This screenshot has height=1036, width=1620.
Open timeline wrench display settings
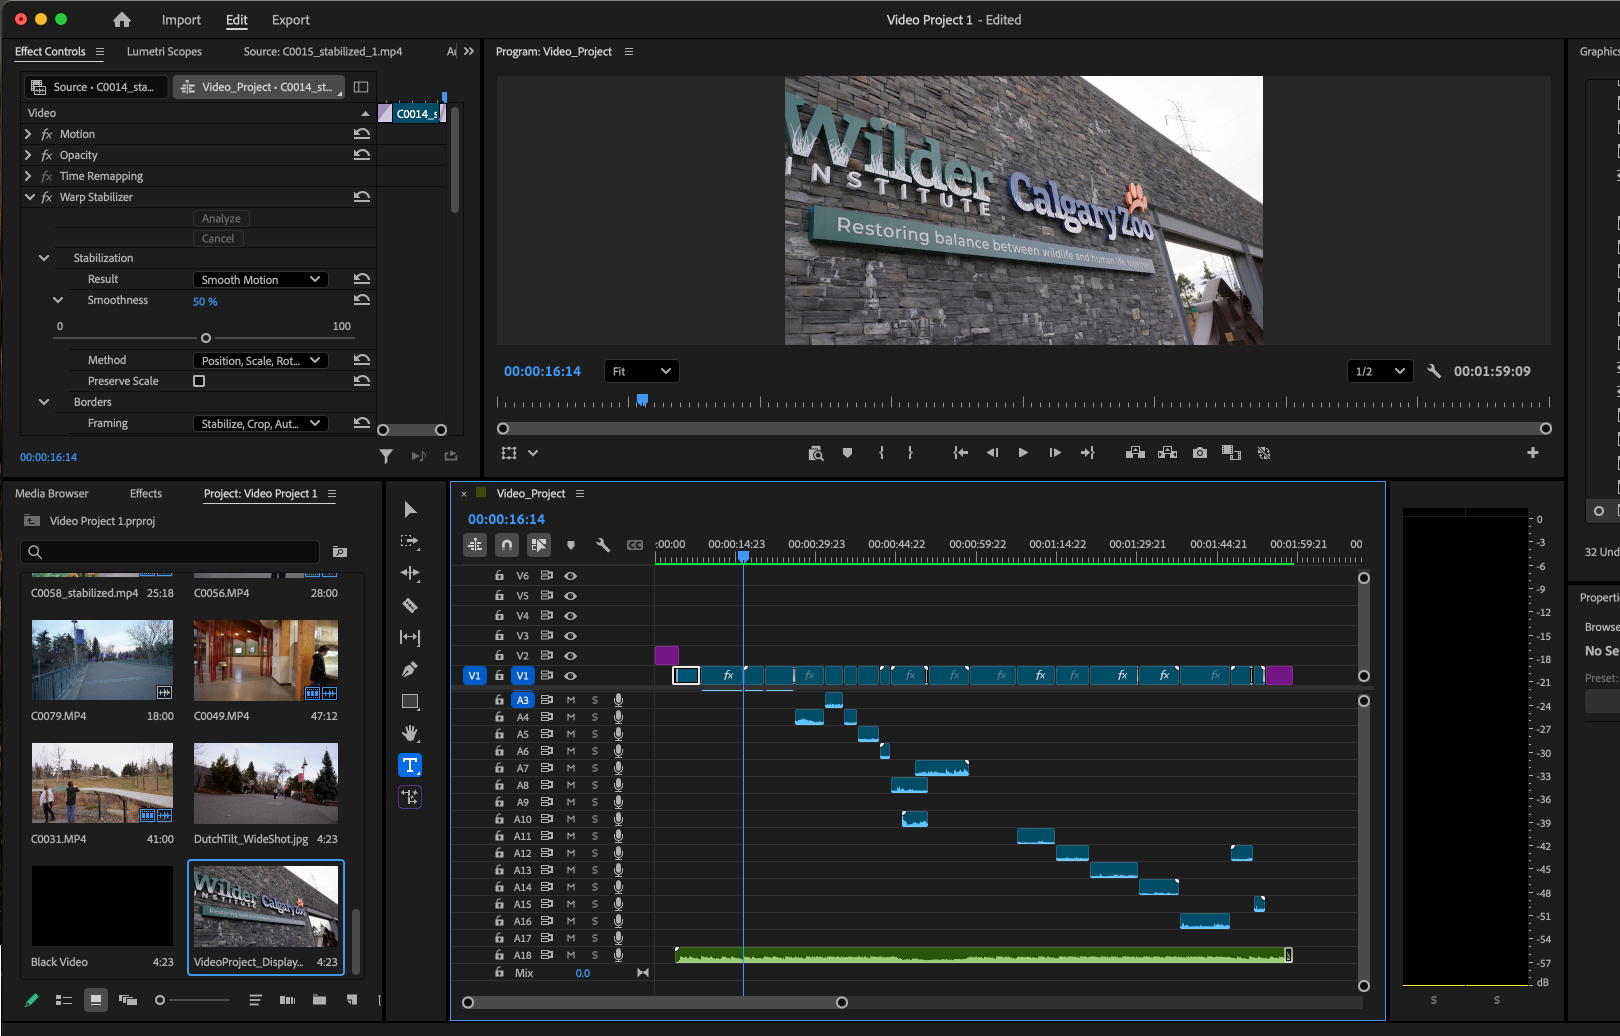click(x=603, y=545)
